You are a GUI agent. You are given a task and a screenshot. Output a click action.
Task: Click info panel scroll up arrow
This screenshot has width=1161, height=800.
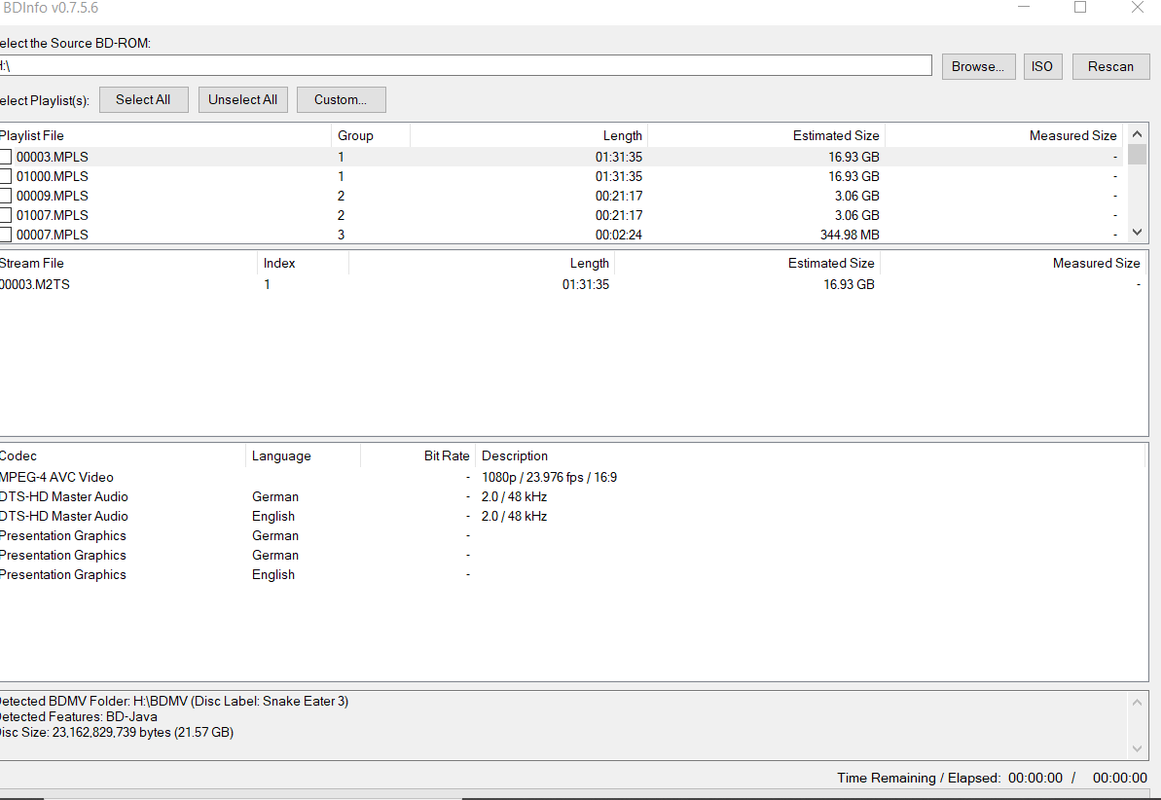coord(1137,702)
